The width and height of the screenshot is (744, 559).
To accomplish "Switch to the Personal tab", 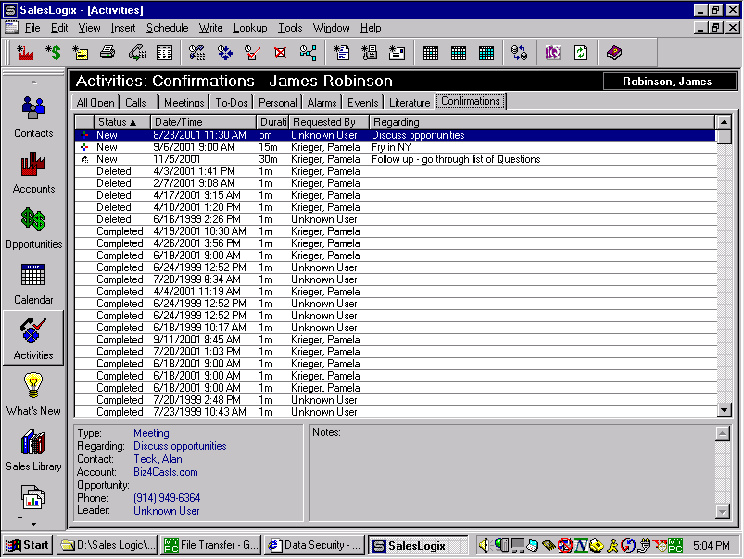I will 278,103.
